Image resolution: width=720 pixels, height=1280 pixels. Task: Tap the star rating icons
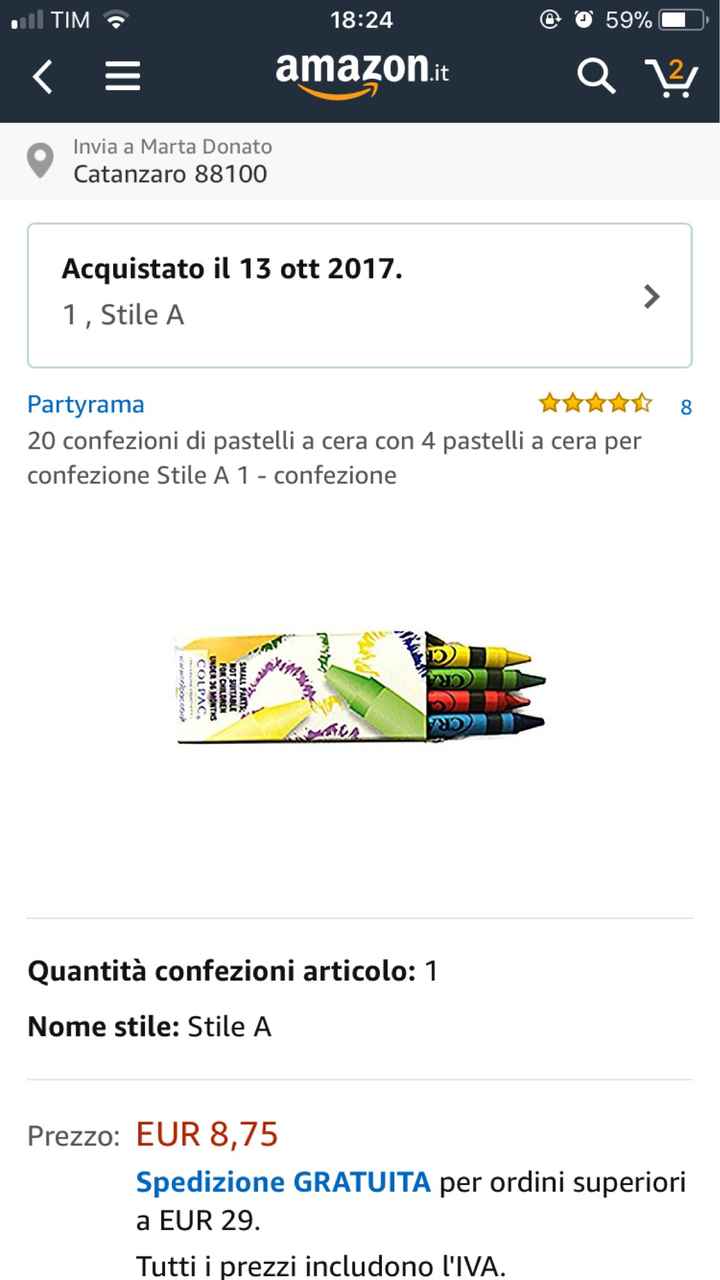pyautogui.click(x=595, y=404)
